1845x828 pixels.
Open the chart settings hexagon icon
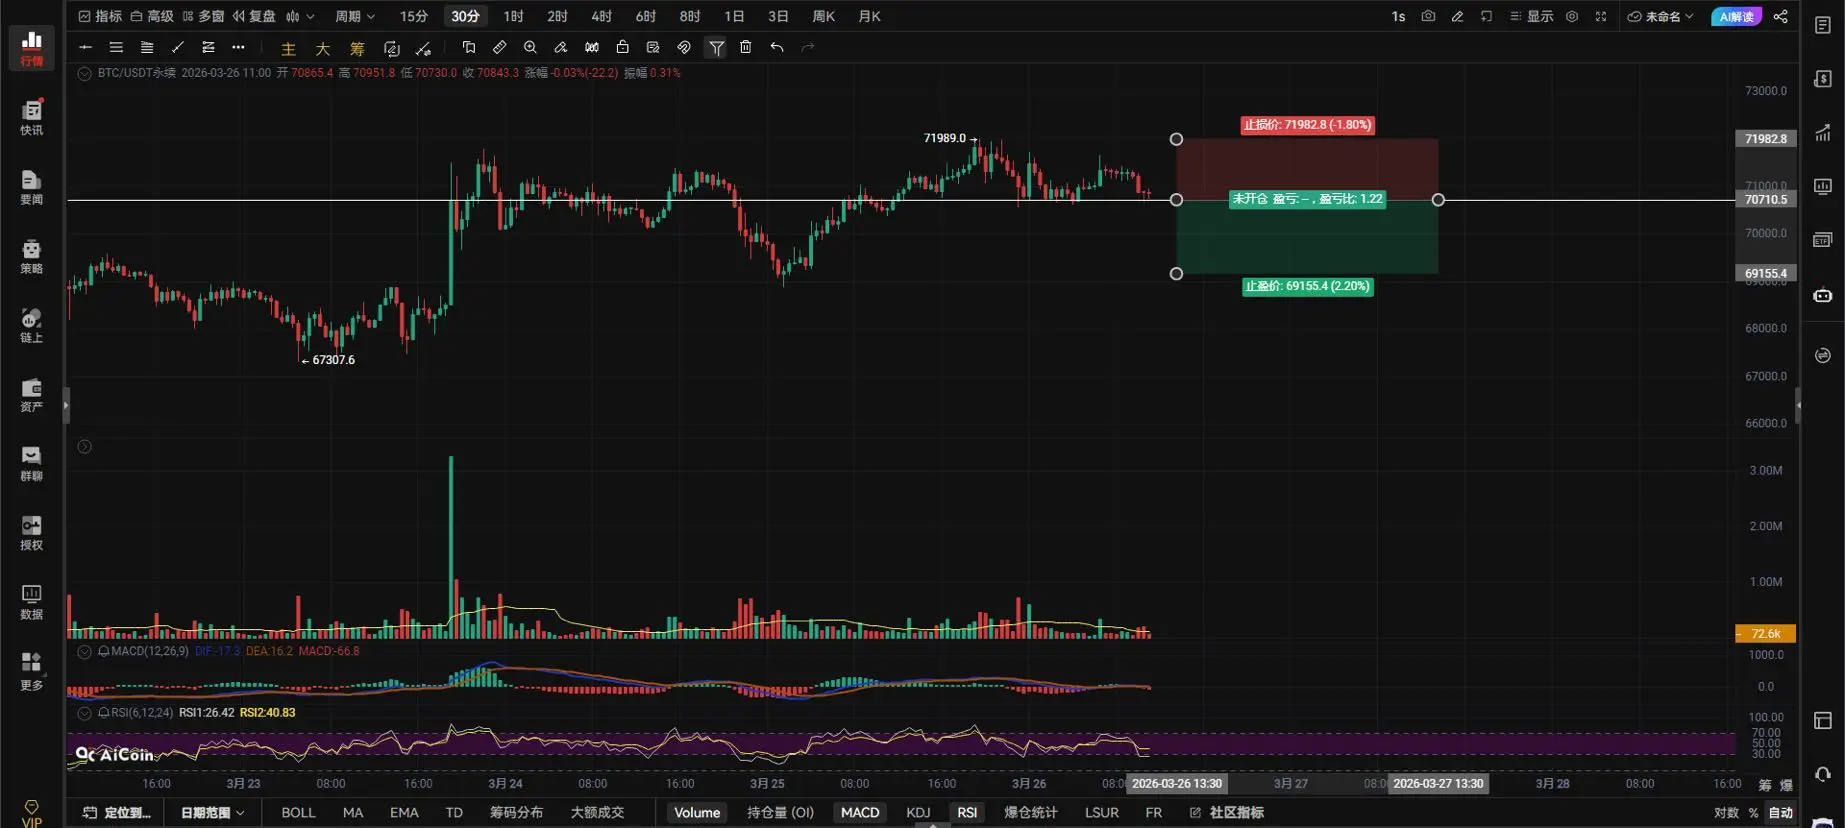pos(1572,16)
